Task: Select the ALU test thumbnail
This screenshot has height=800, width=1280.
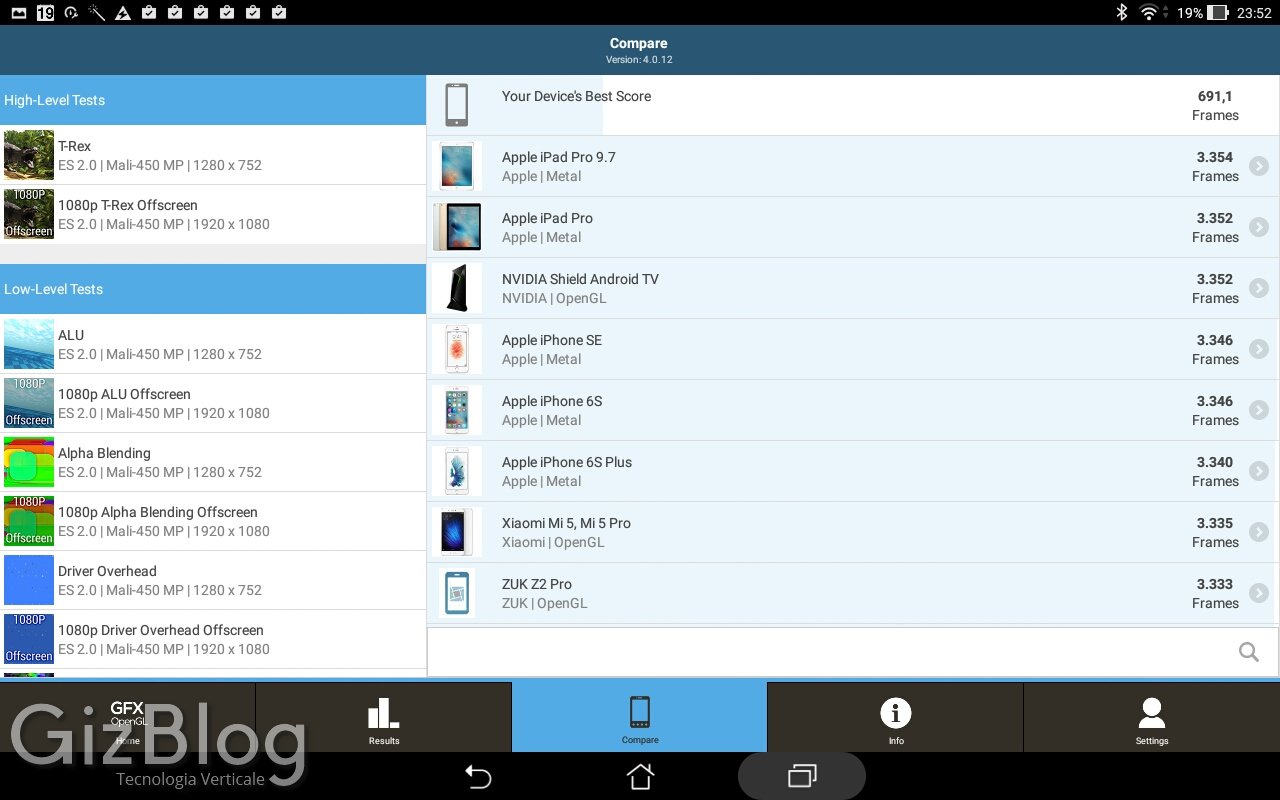Action: click(29, 344)
